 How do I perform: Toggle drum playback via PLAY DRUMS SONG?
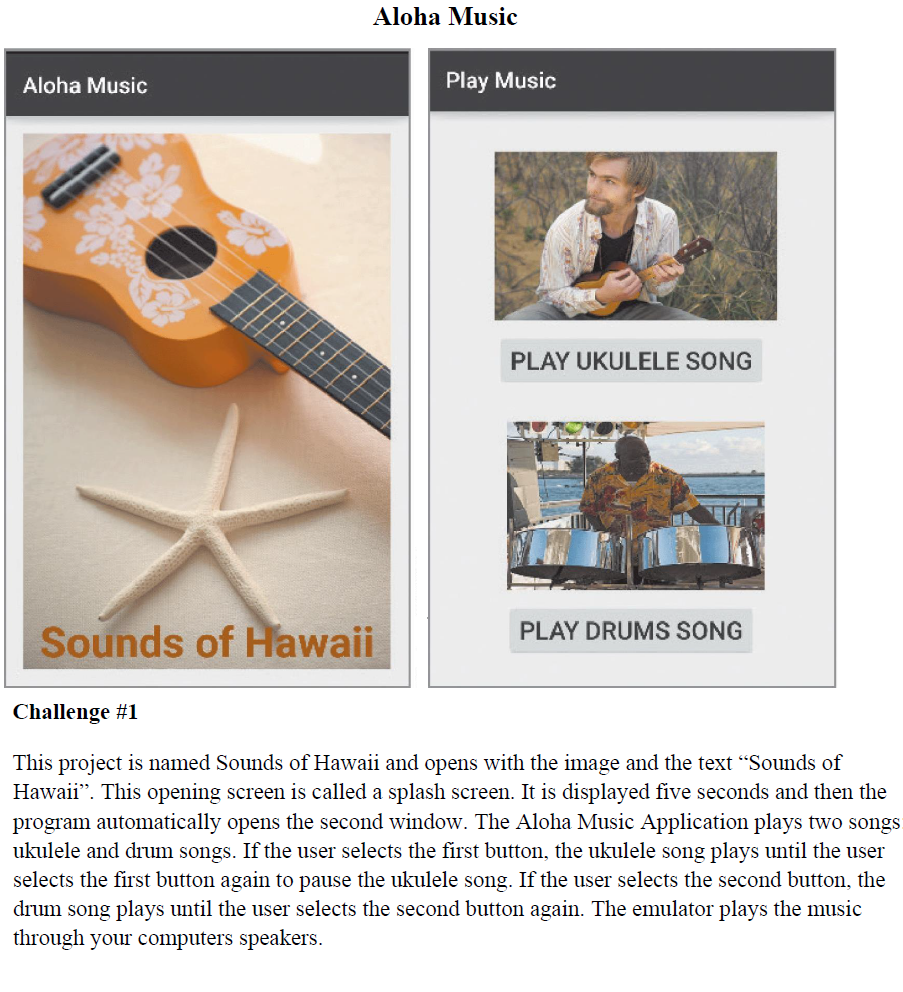630,630
